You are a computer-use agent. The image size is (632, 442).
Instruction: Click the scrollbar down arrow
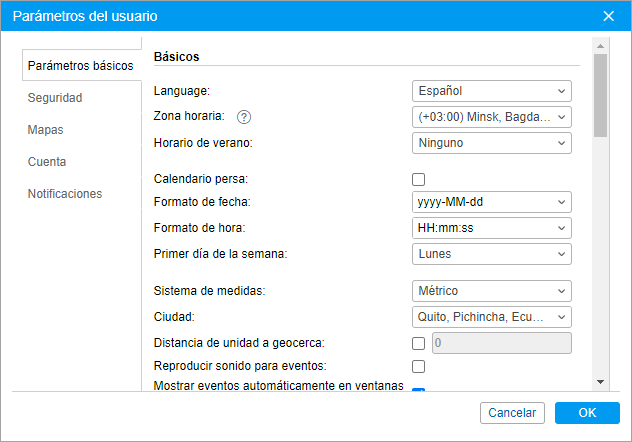(600, 381)
